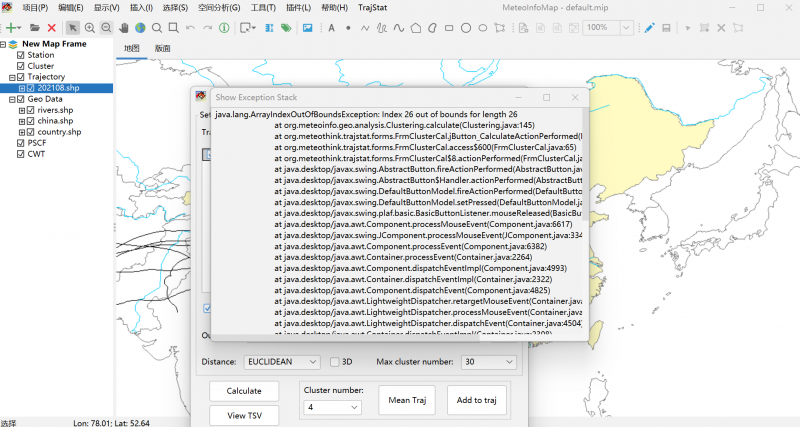
Task: Uncheck the Station layer checkbox
Action: click(x=21, y=55)
